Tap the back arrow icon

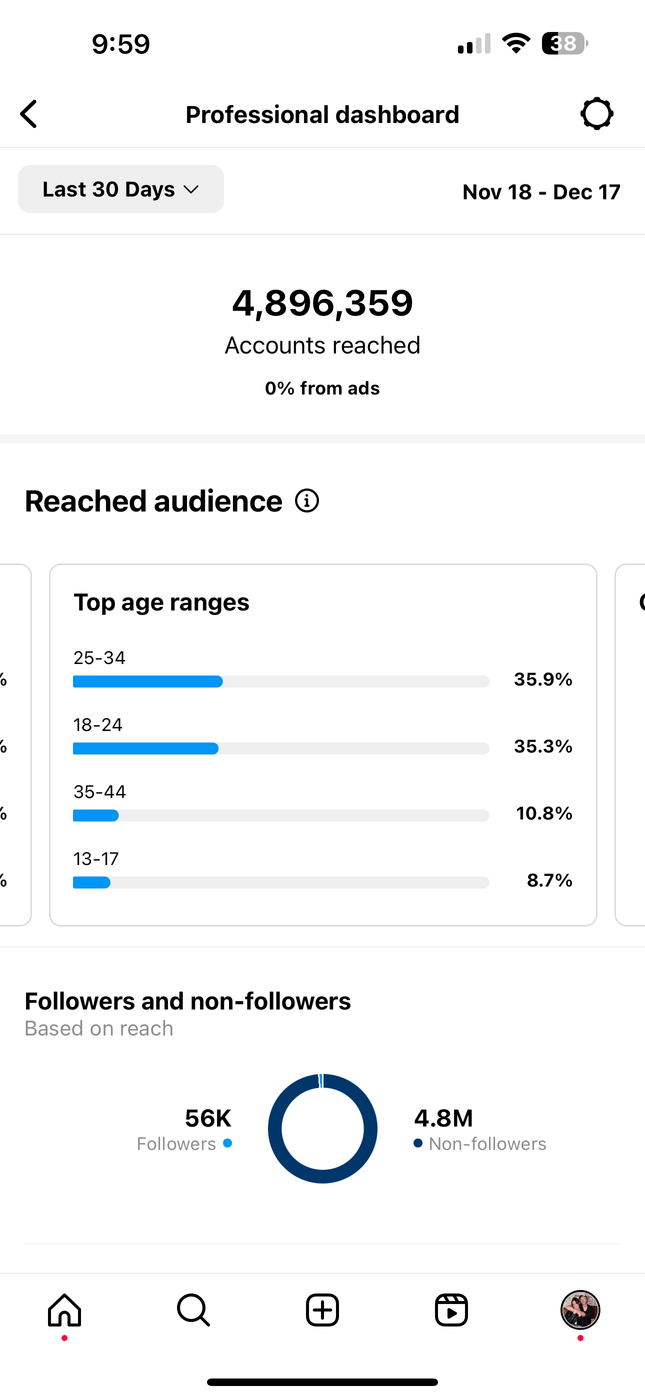click(29, 114)
